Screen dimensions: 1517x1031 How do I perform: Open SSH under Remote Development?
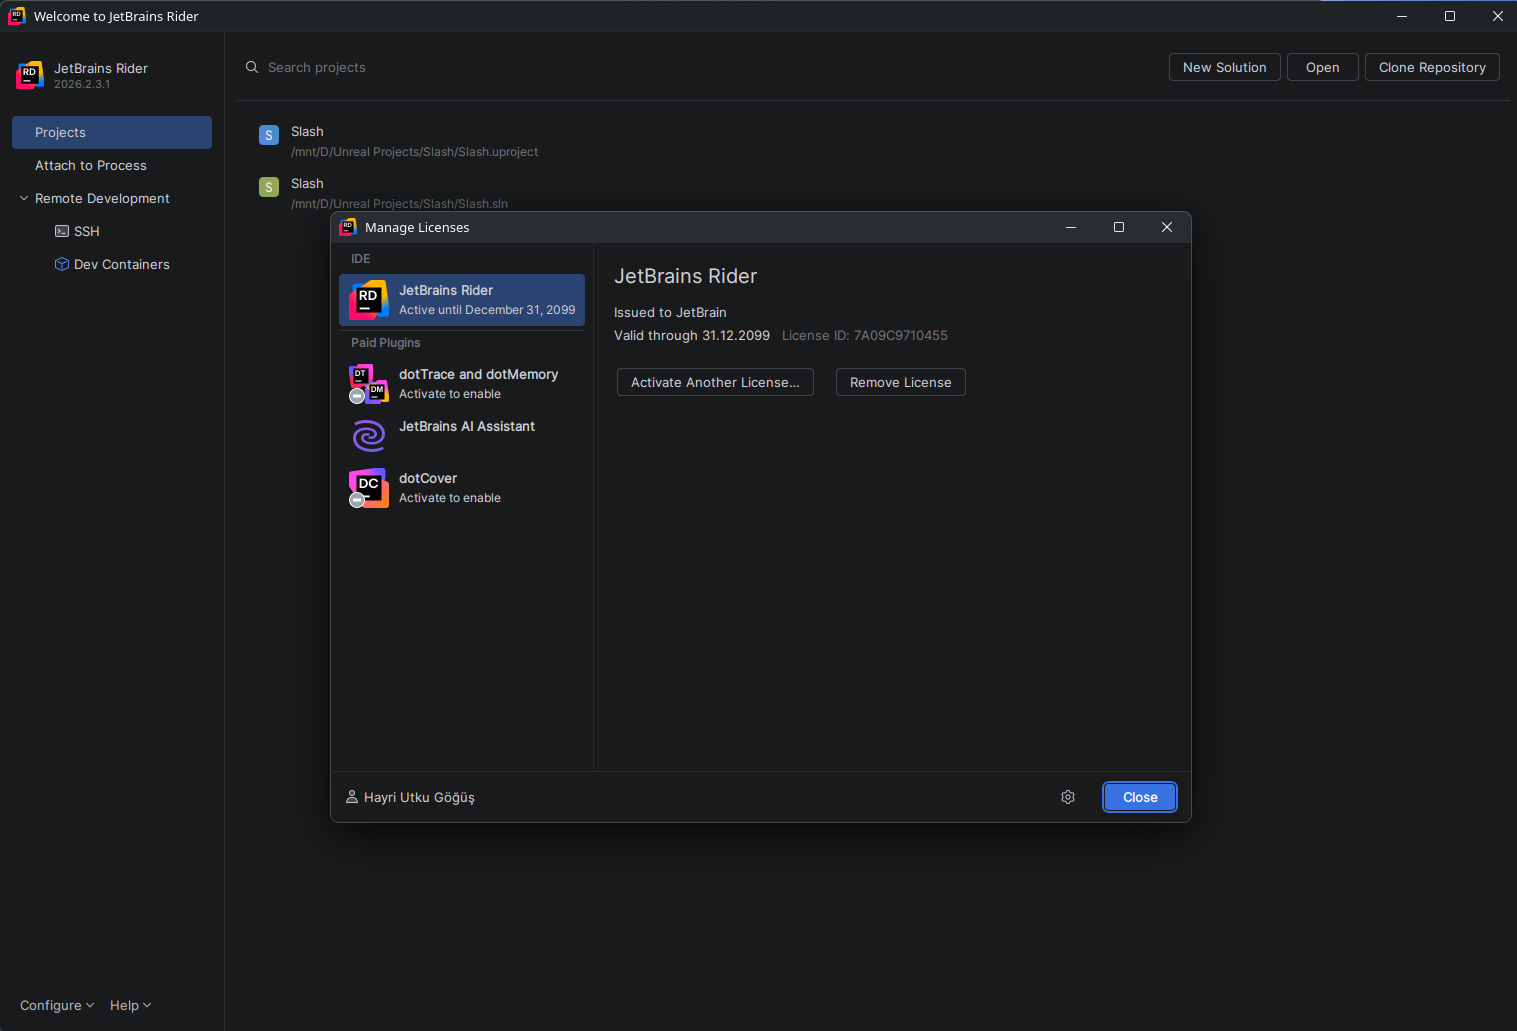pos(112,231)
